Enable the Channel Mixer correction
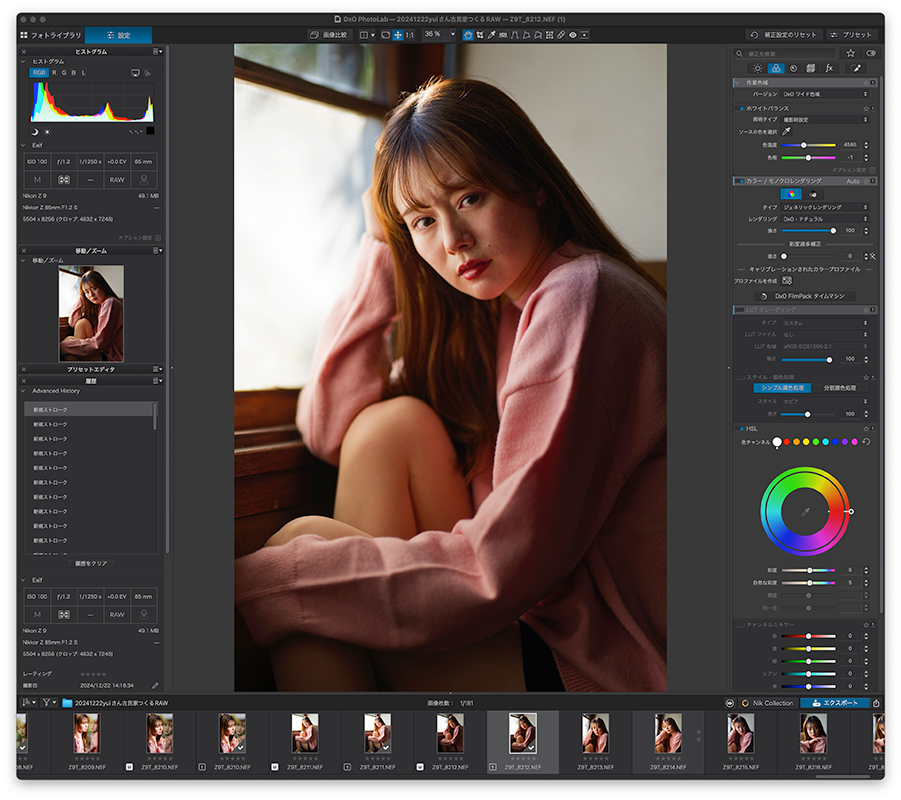The image size is (901, 800). click(740, 625)
